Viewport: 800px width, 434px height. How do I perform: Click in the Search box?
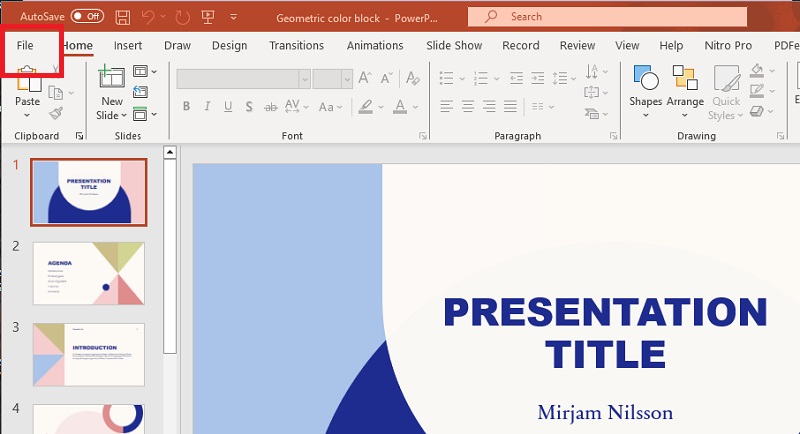click(607, 17)
